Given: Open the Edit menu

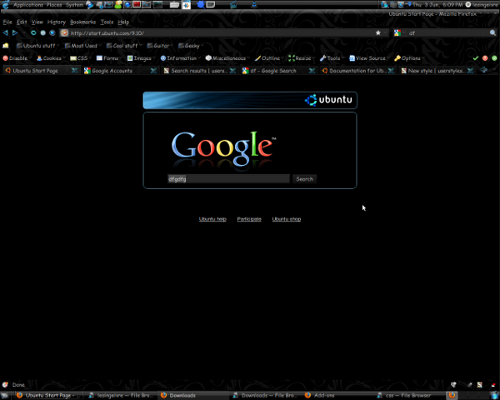Looking at the screenshot, I should (x=22, y=22).
